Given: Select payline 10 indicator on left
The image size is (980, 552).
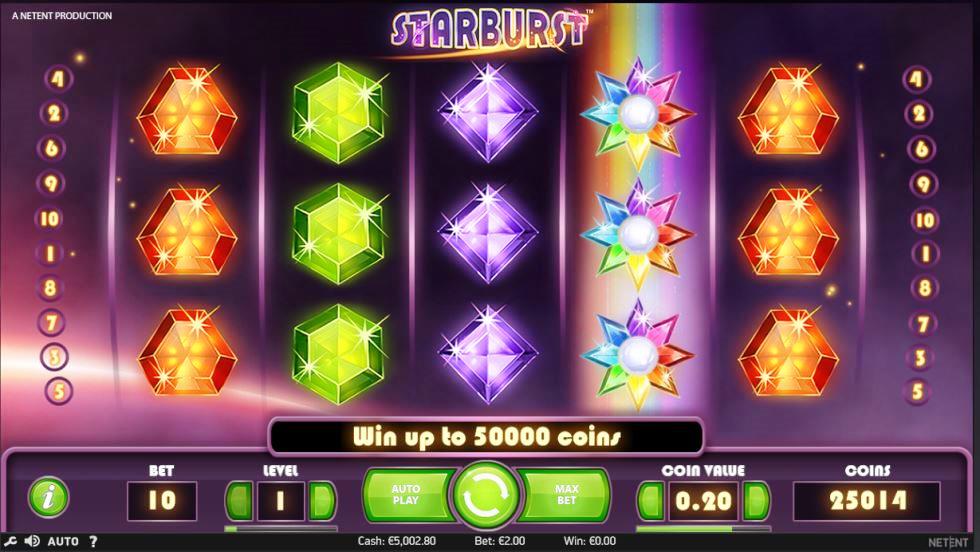Looking at the screenshot, I should click(x=50, y=219).
